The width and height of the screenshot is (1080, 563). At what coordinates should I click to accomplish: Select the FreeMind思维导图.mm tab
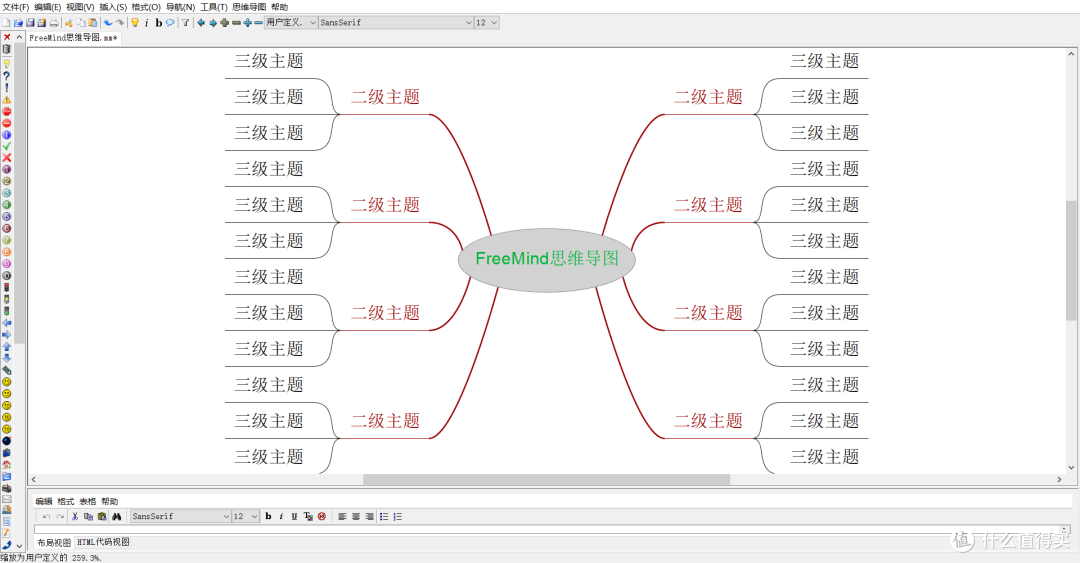[73, 38]
